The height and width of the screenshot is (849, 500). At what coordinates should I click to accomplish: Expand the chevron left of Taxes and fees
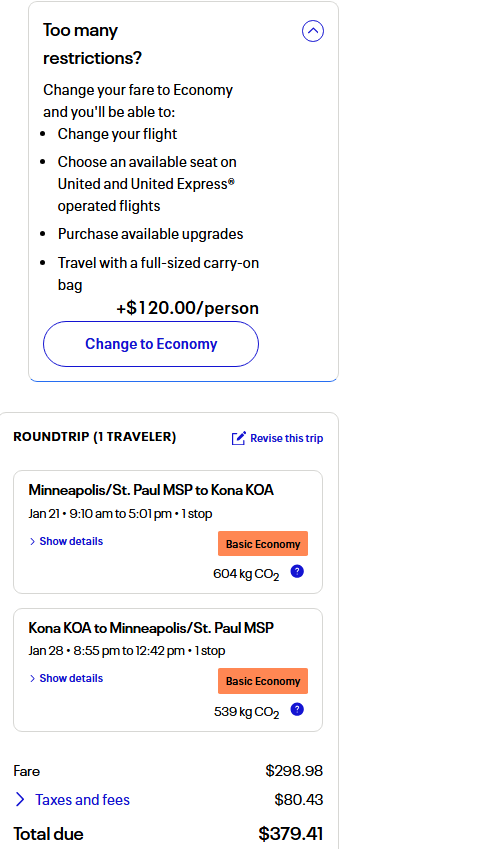(x=20, y=800)
